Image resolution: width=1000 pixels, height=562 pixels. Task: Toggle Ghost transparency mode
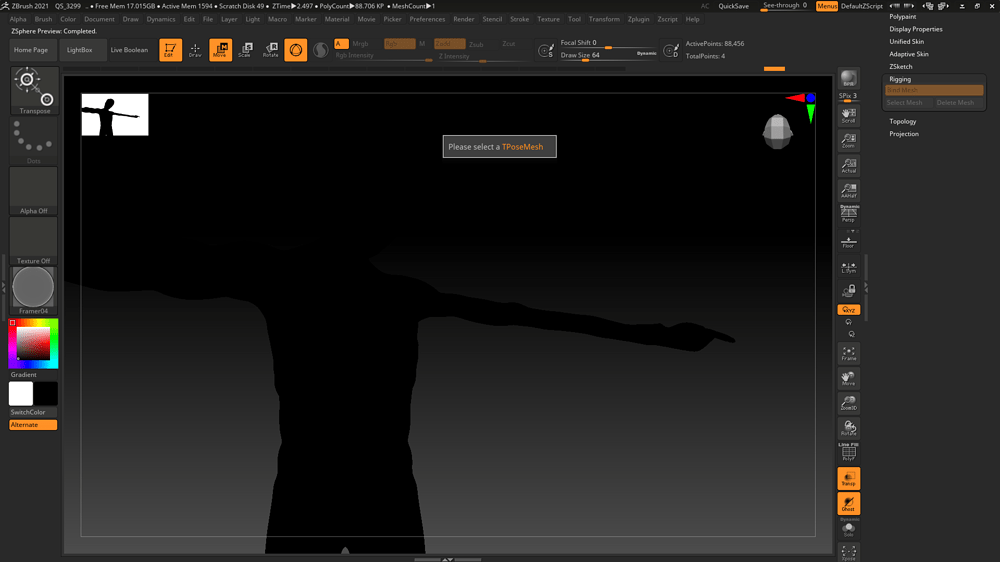pyautogui.click(x=848, y=504)
